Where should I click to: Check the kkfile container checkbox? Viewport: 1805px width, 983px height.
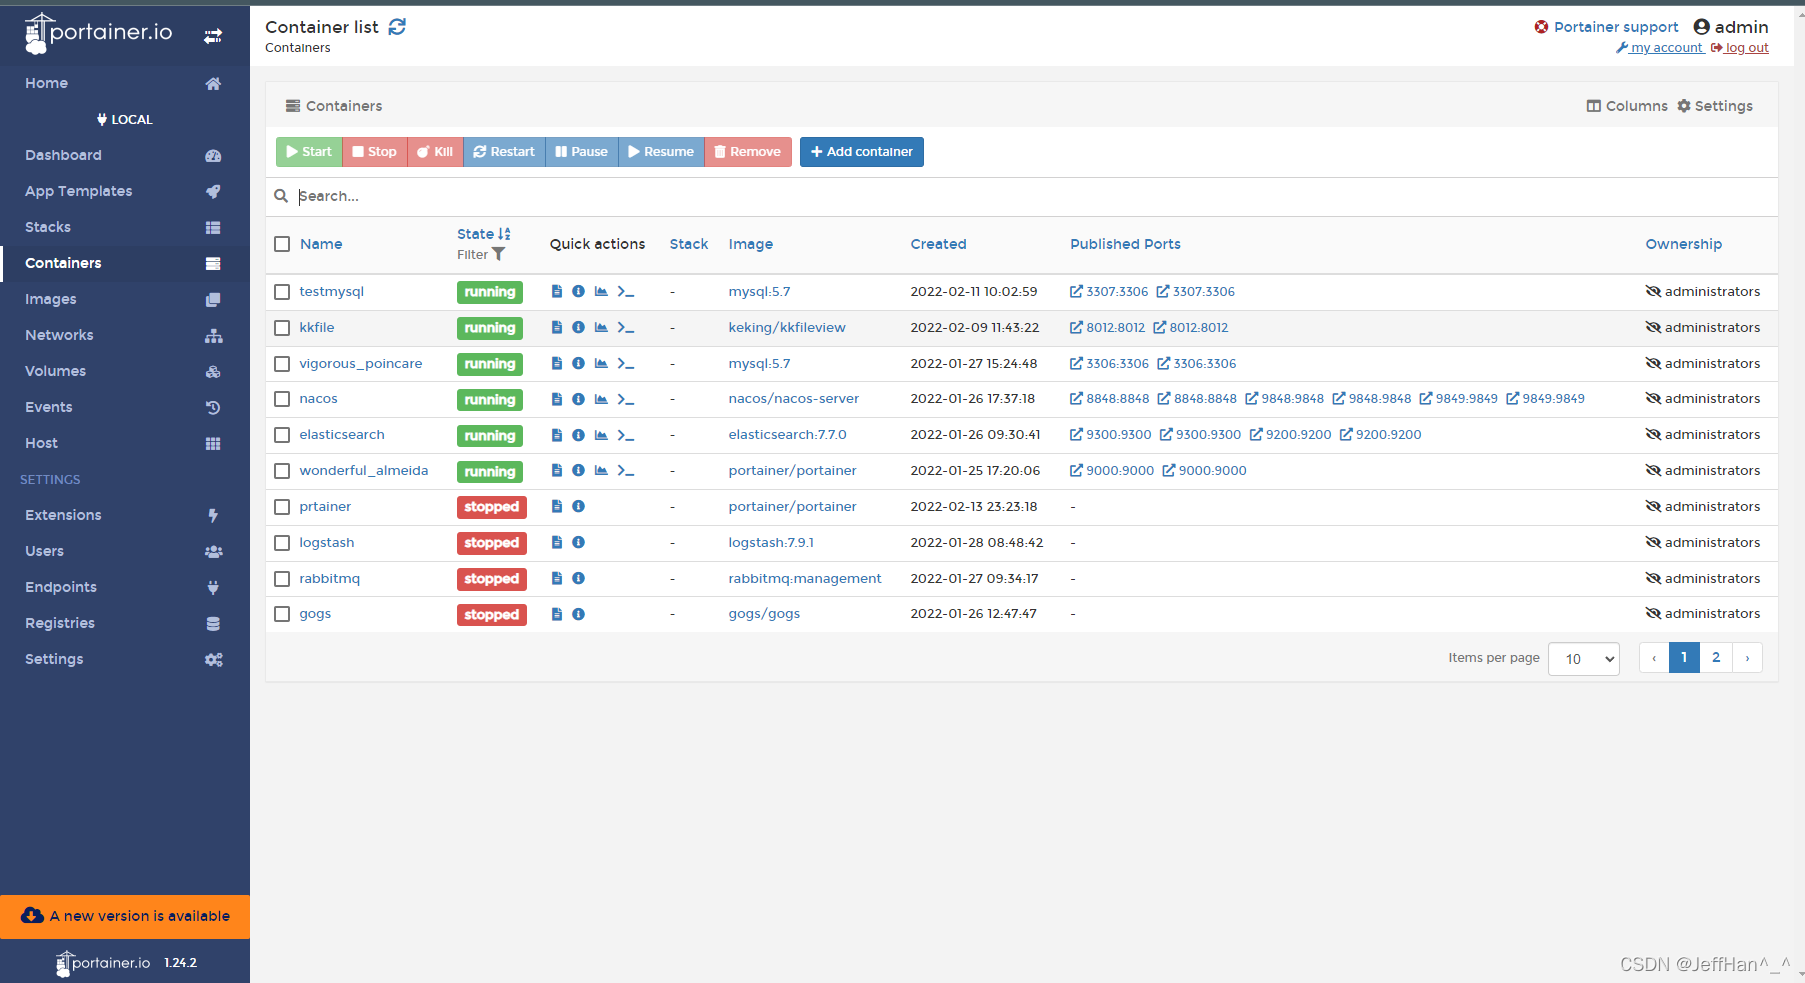282,328
